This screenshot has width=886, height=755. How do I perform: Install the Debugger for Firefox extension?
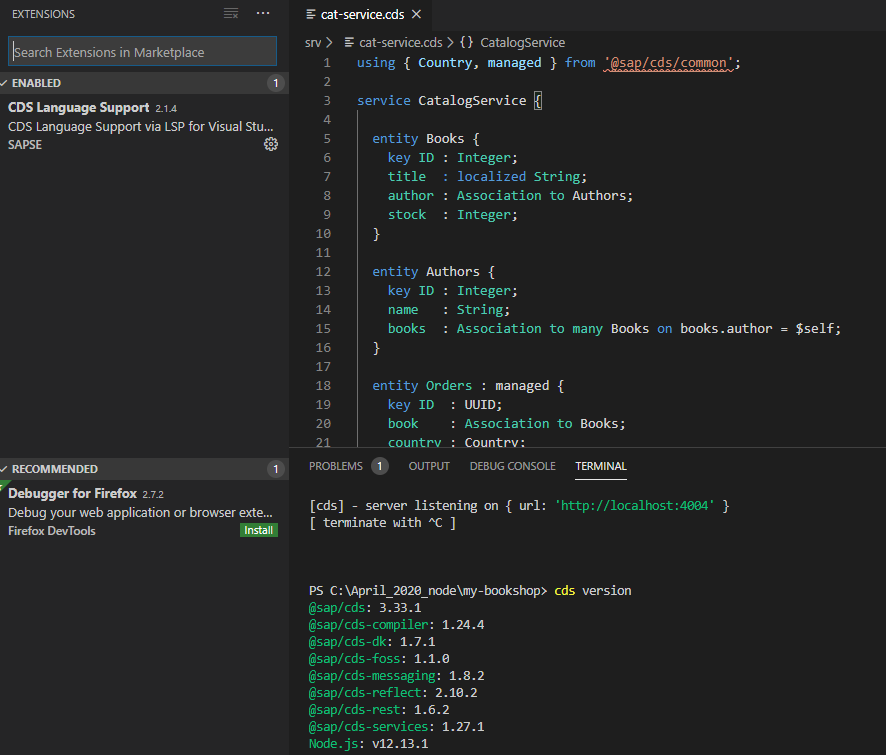(x=259, y=530)
